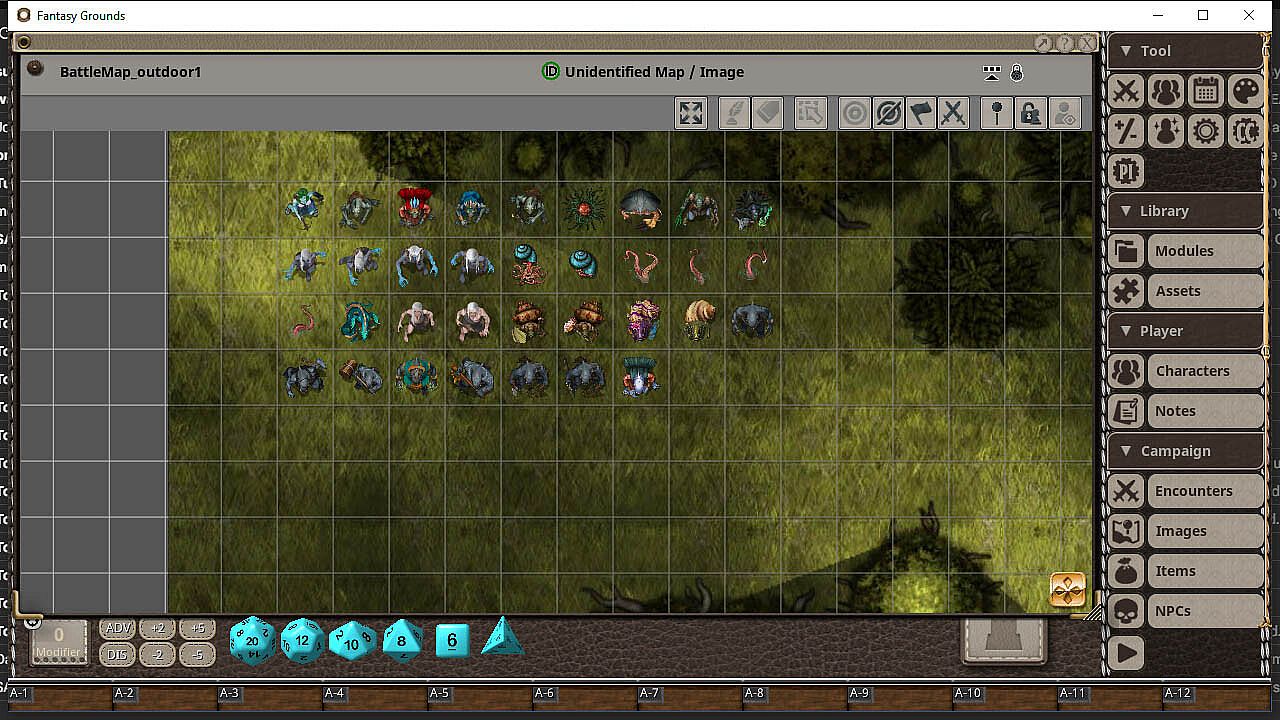
Task: Choose the selection arrow tool in image toolbar
Action: 811,113
